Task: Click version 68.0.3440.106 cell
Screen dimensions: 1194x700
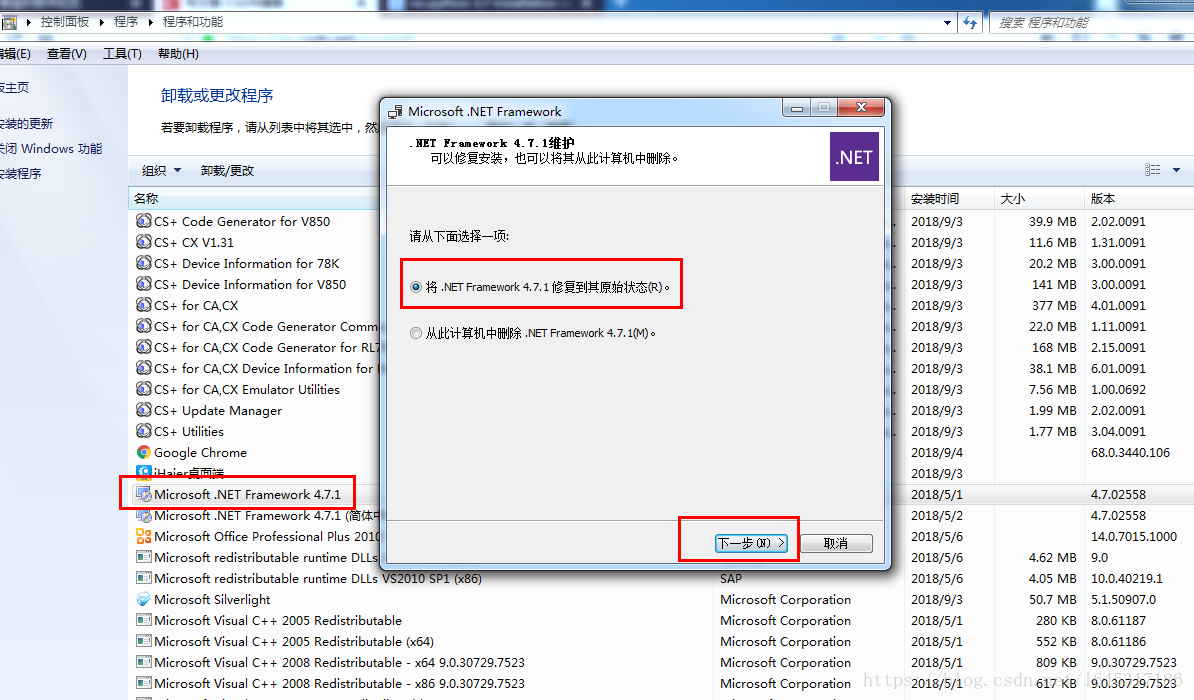Action: 1130,452
